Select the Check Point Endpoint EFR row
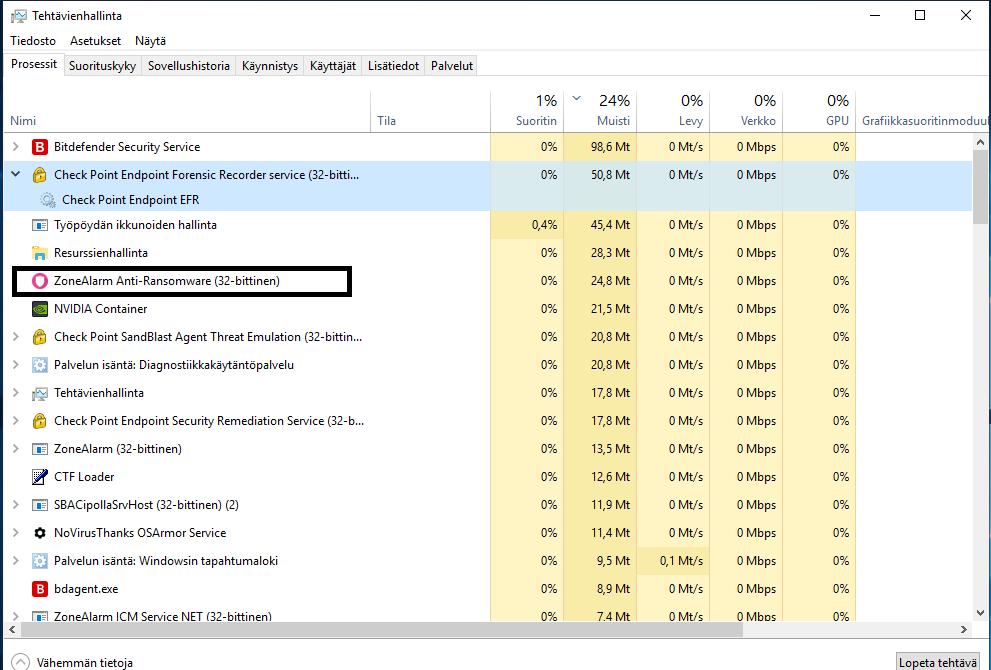991x670 pixels. click(488, 200)
